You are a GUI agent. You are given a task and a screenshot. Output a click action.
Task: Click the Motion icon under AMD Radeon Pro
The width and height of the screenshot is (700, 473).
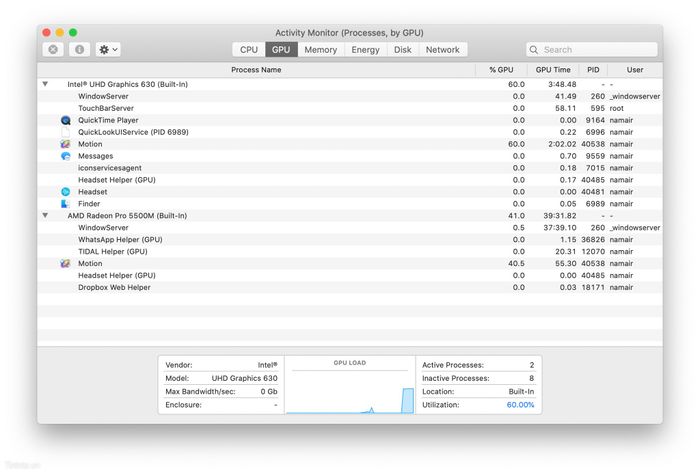65,264
